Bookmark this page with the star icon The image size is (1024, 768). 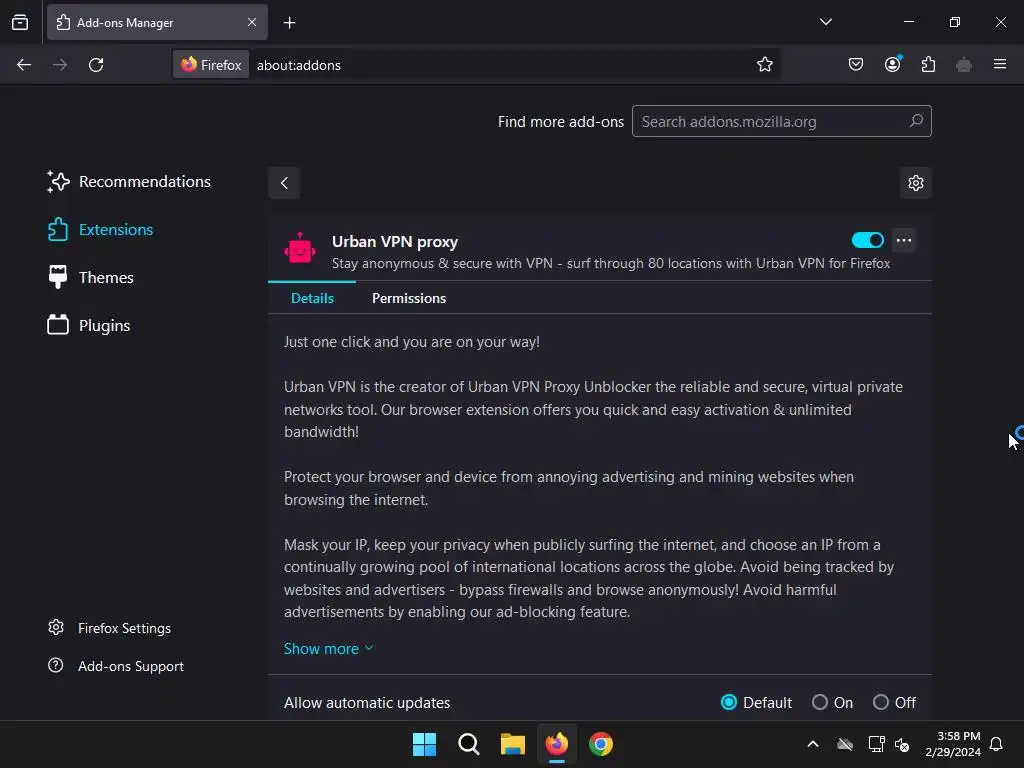(x=765, y=64)
